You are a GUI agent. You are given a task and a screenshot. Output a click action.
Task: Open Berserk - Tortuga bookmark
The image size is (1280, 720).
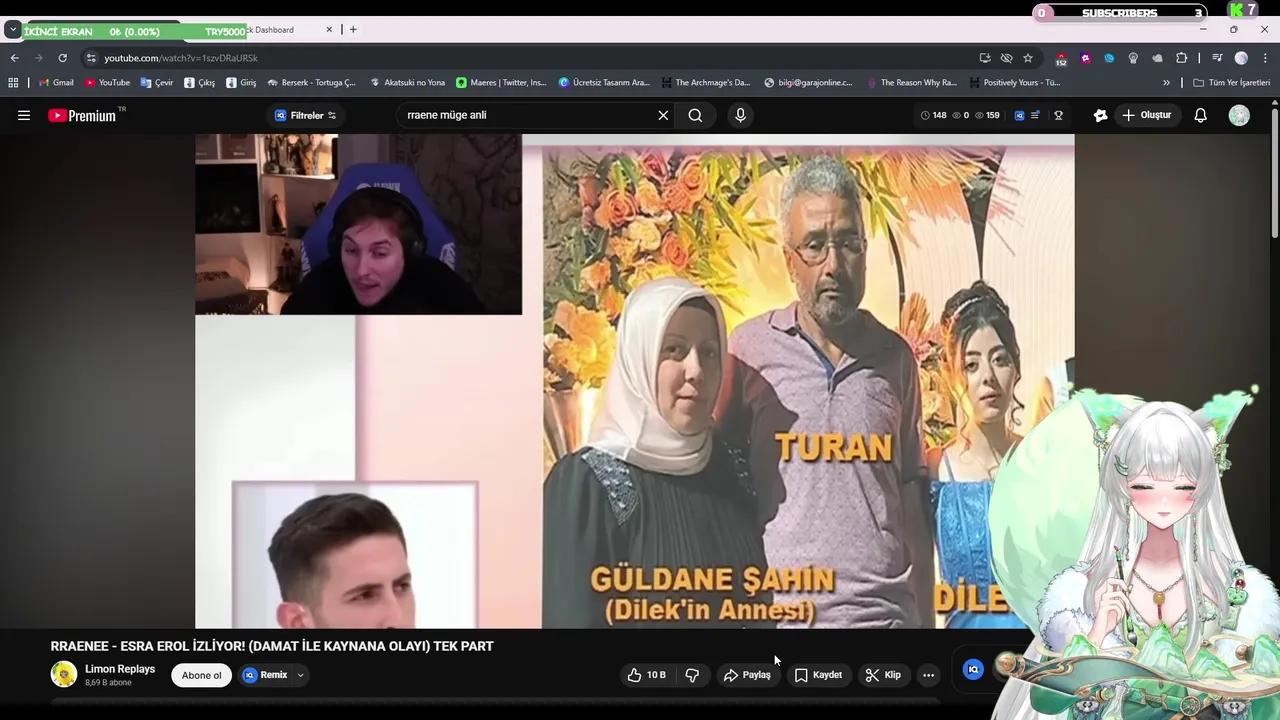(311, 83)
